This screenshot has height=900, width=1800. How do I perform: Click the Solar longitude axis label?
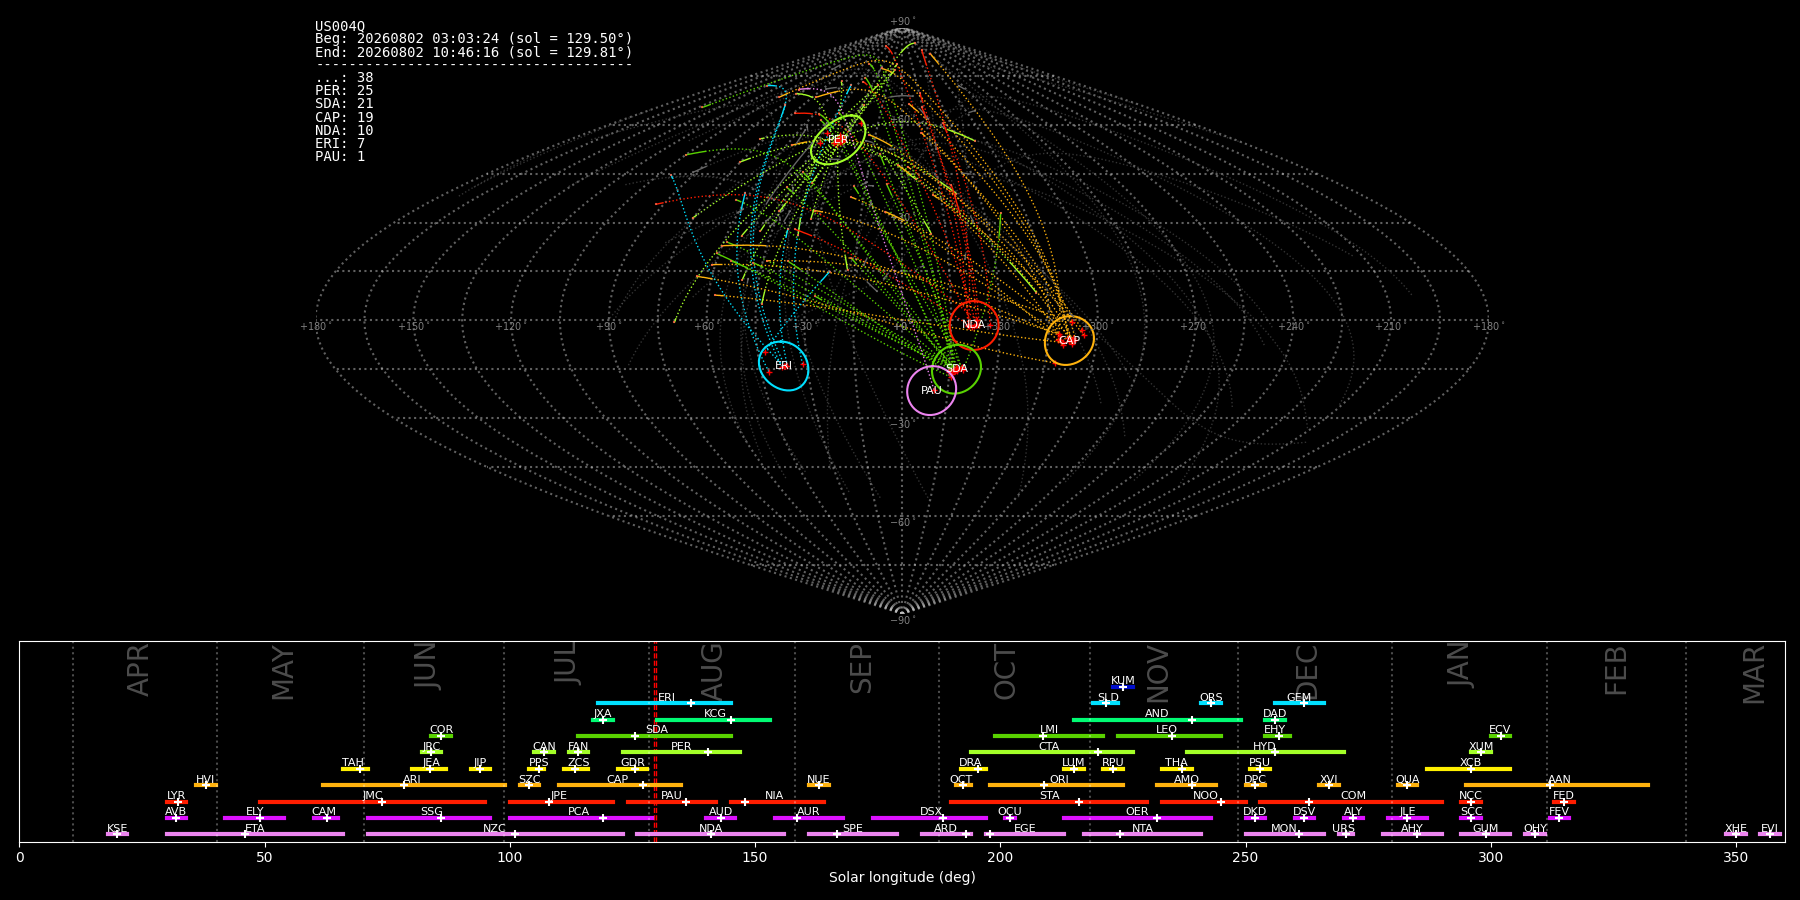(902, 877)
